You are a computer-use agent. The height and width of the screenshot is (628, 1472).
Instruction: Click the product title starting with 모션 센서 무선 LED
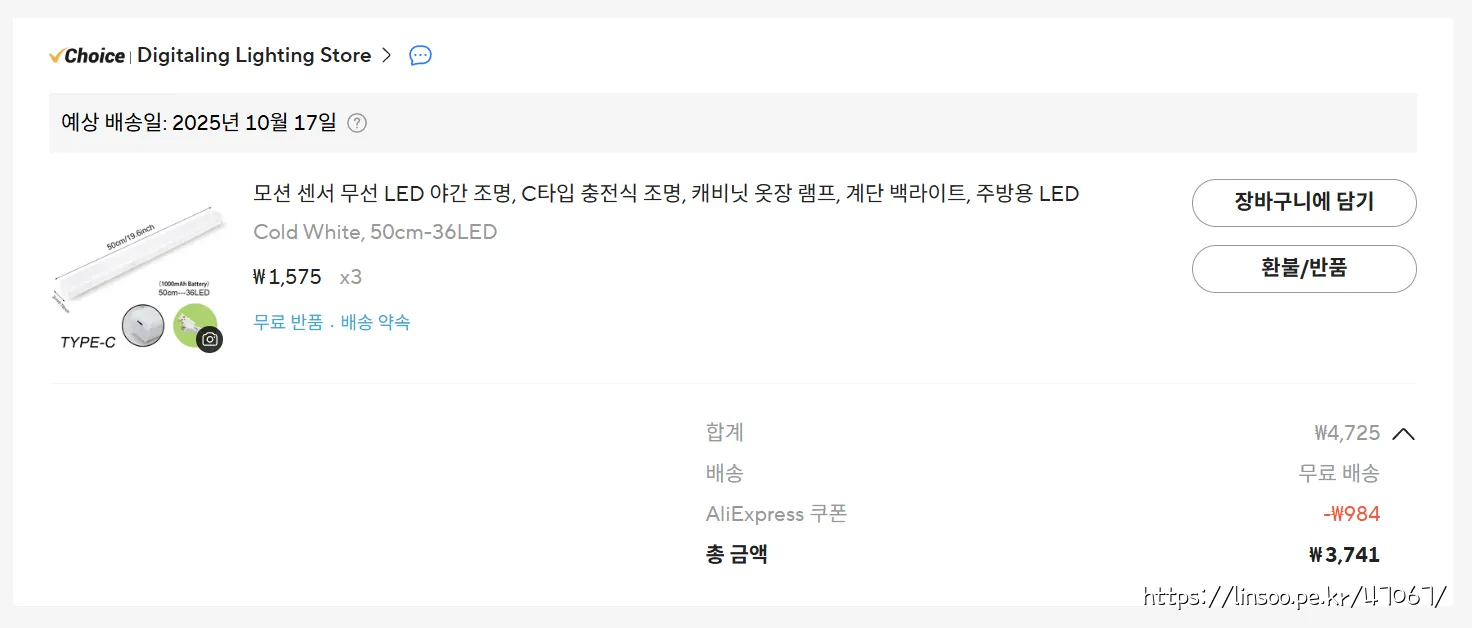pyautogui.click(x=666, y=194)
